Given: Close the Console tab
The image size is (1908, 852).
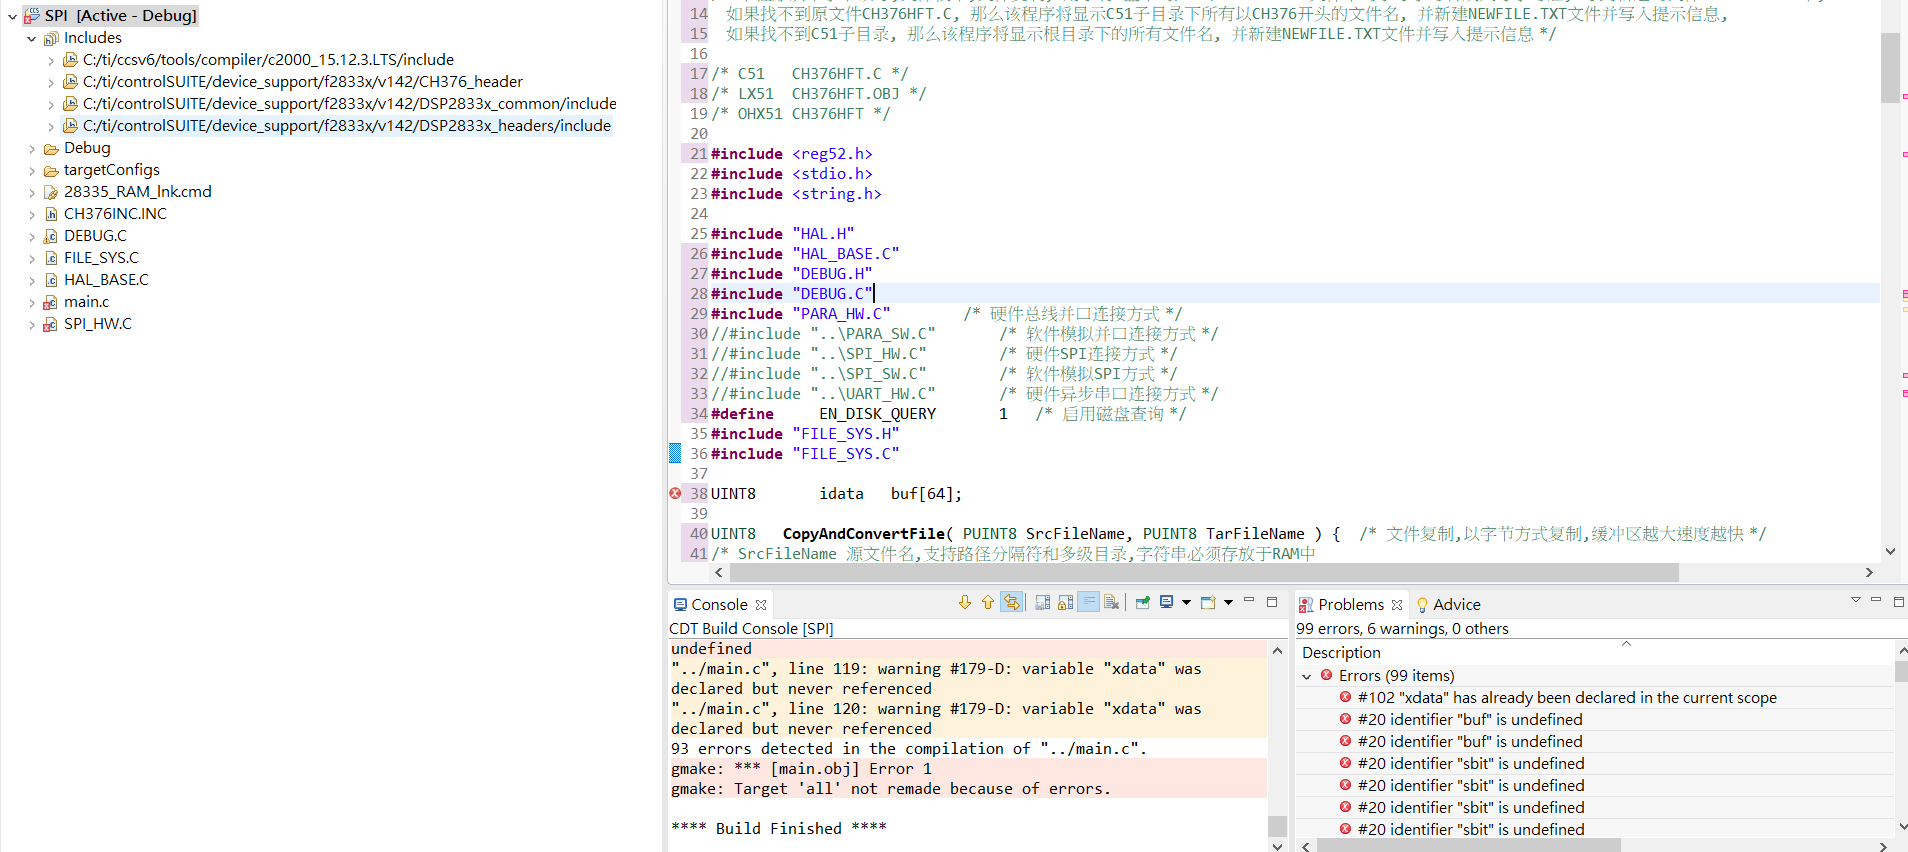Looking at the screenshot, I should tap(761, 605).
